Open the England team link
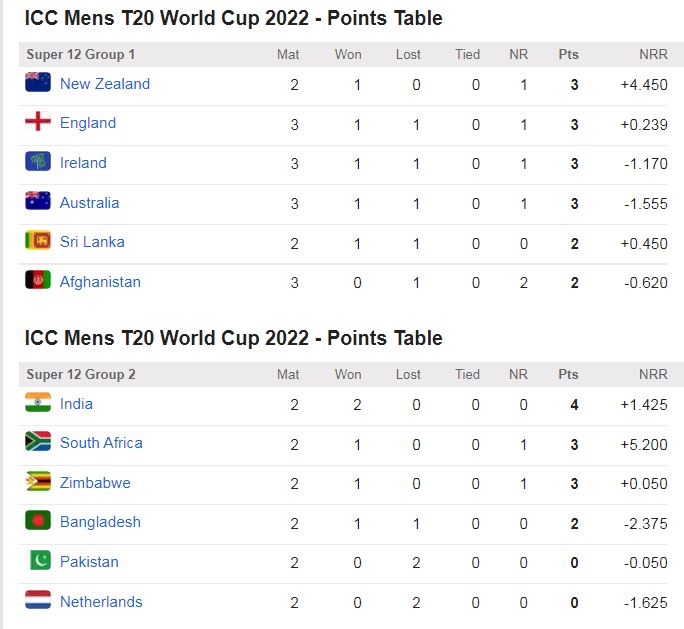This screenshot has width=684, height=629. tap(88, 123)
